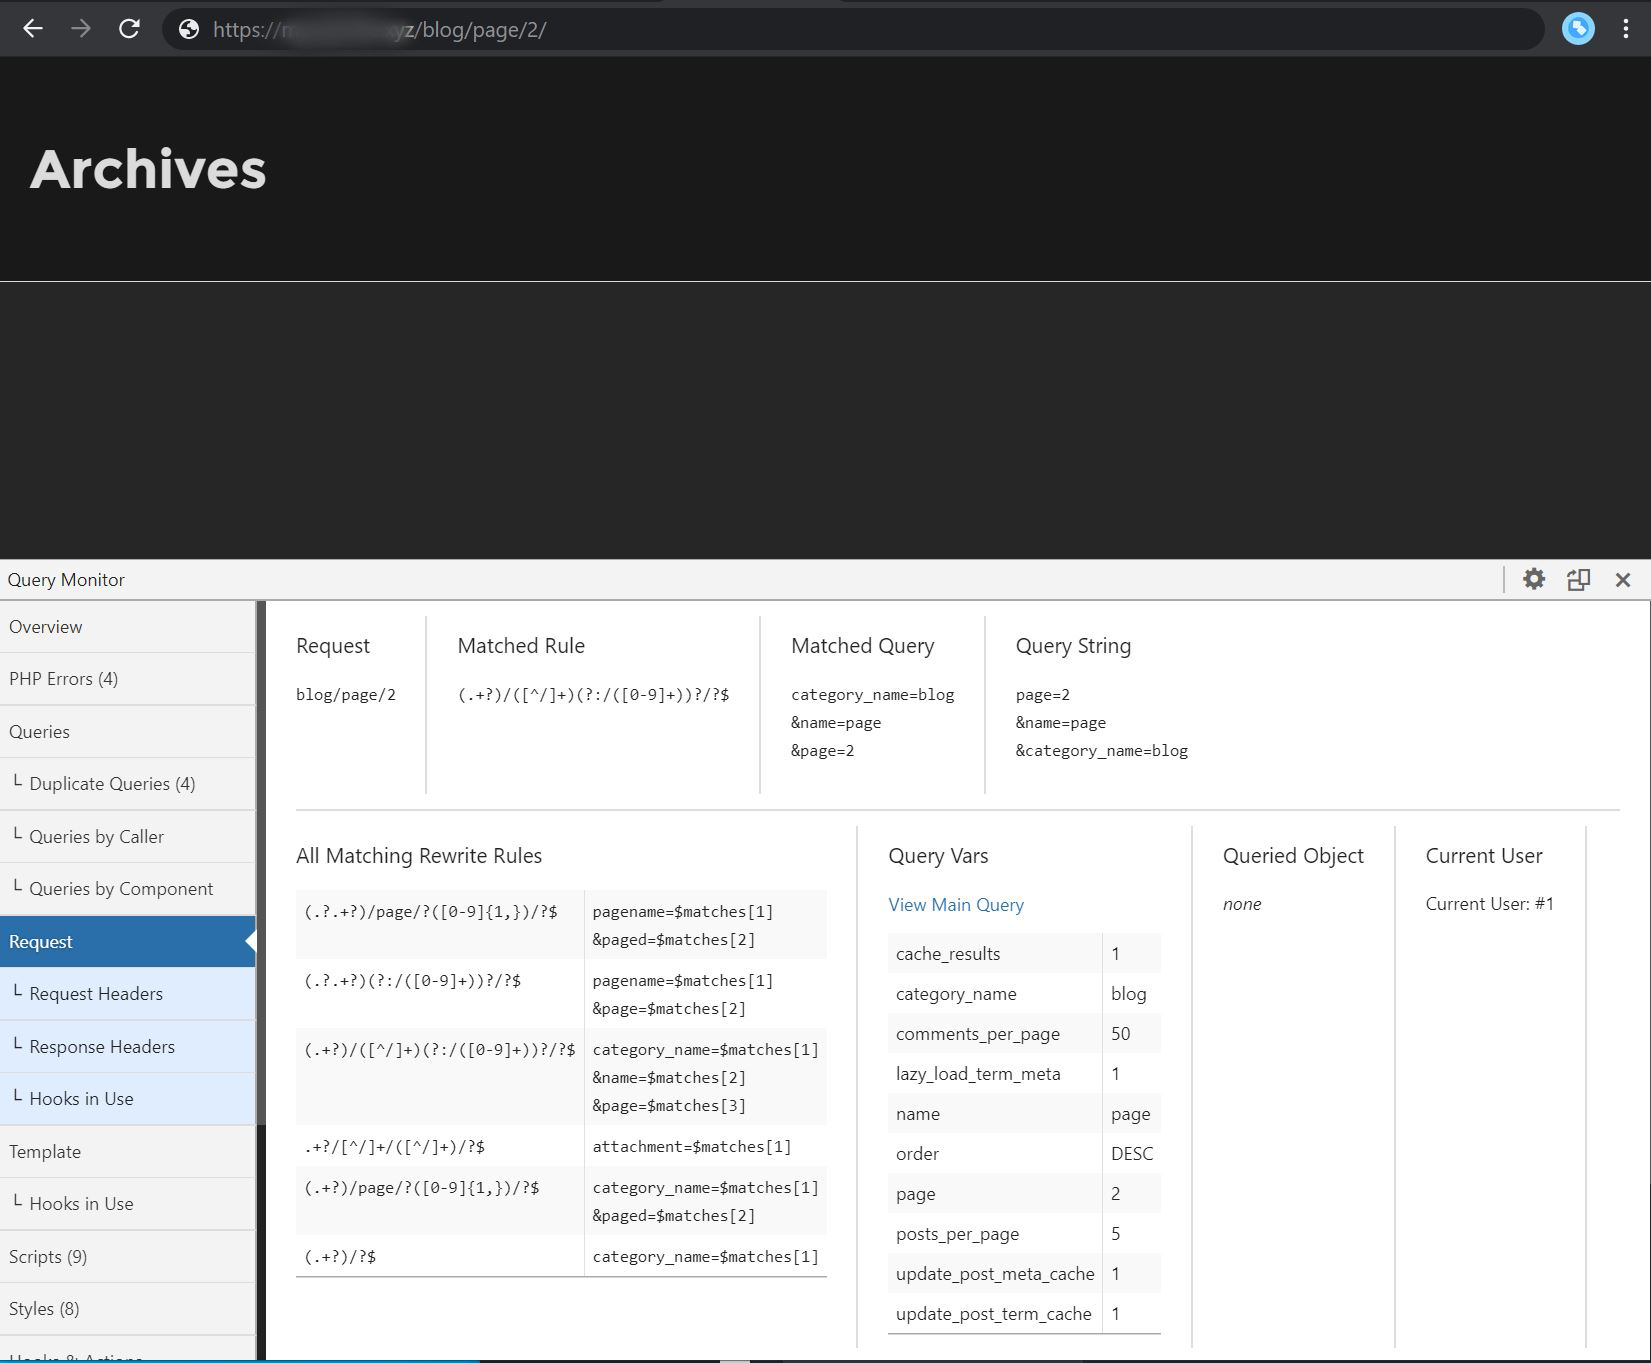Click the View Main Query link

pos(955,904)
